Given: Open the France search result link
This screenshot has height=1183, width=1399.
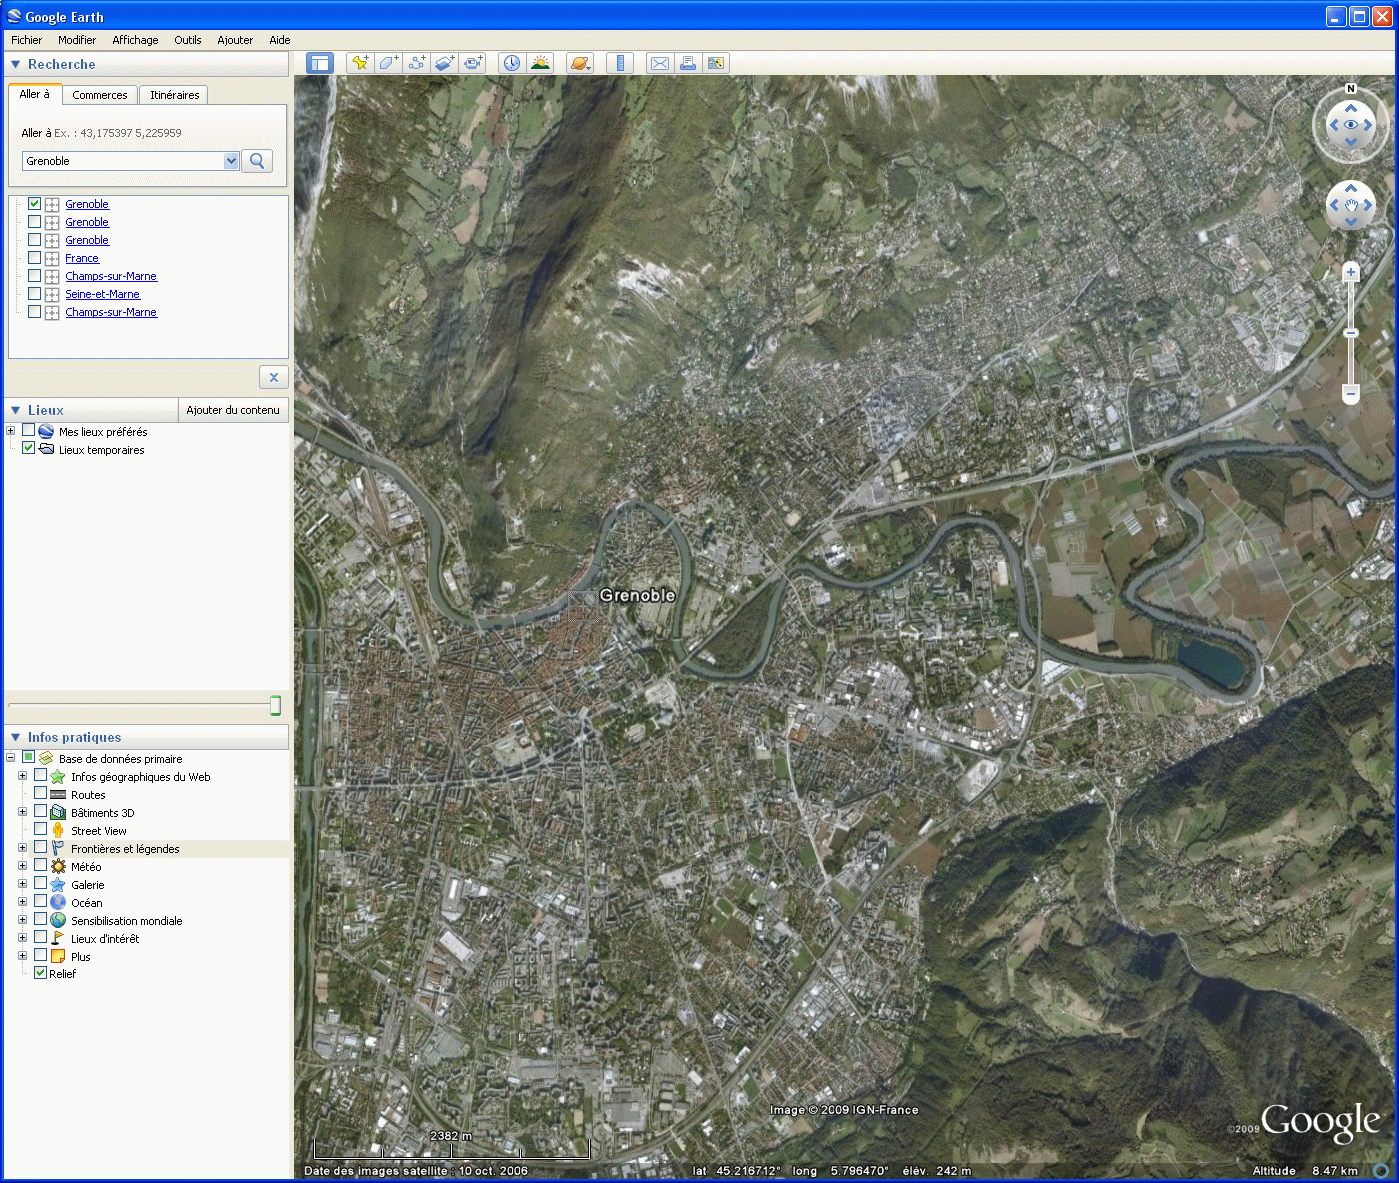Looking at the screenshot, I should tap(82, 258).
